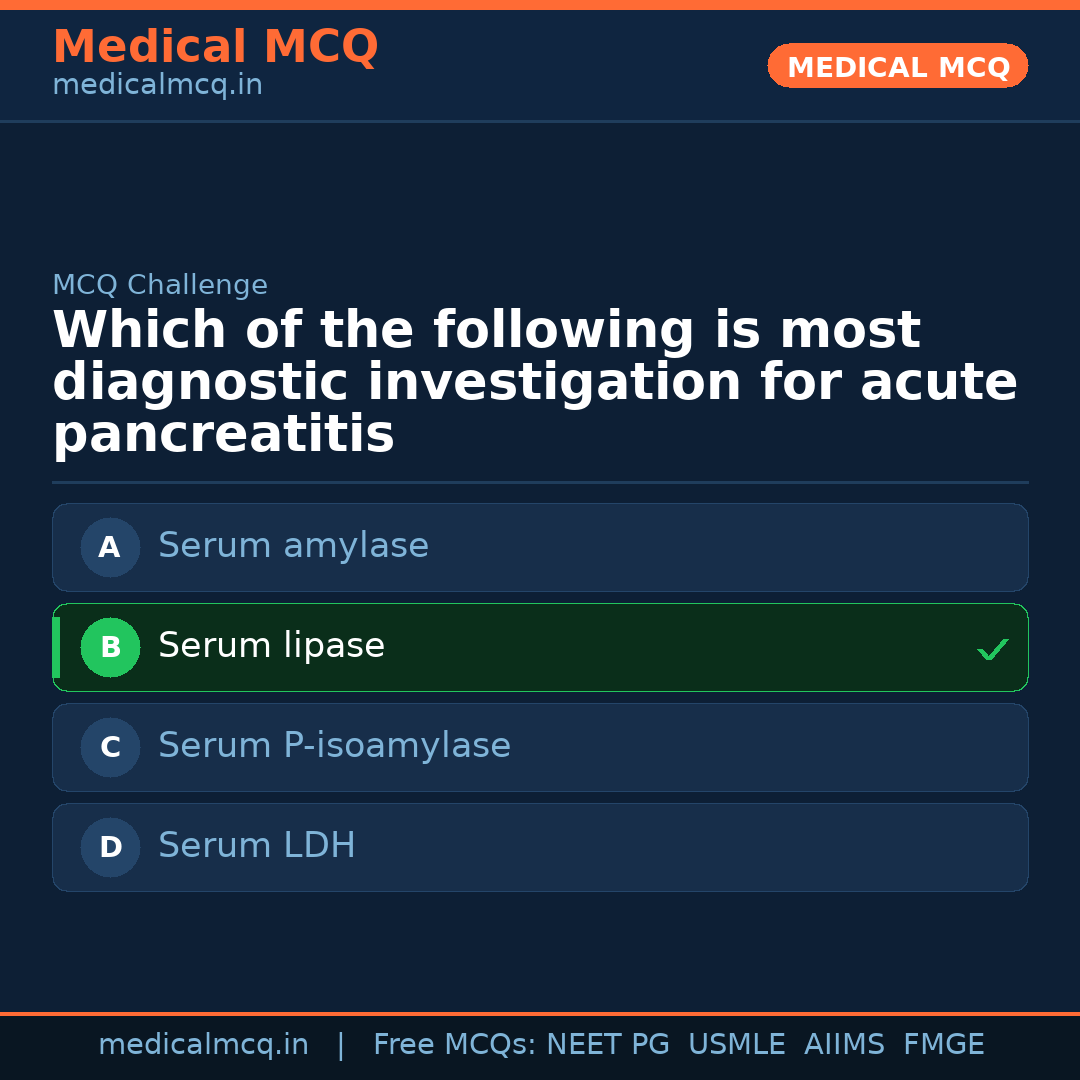The width and height of the screenshot is (1080, 1080).
Task: Choose the Serum P-isoamylase option
Action: pos(334,746)
